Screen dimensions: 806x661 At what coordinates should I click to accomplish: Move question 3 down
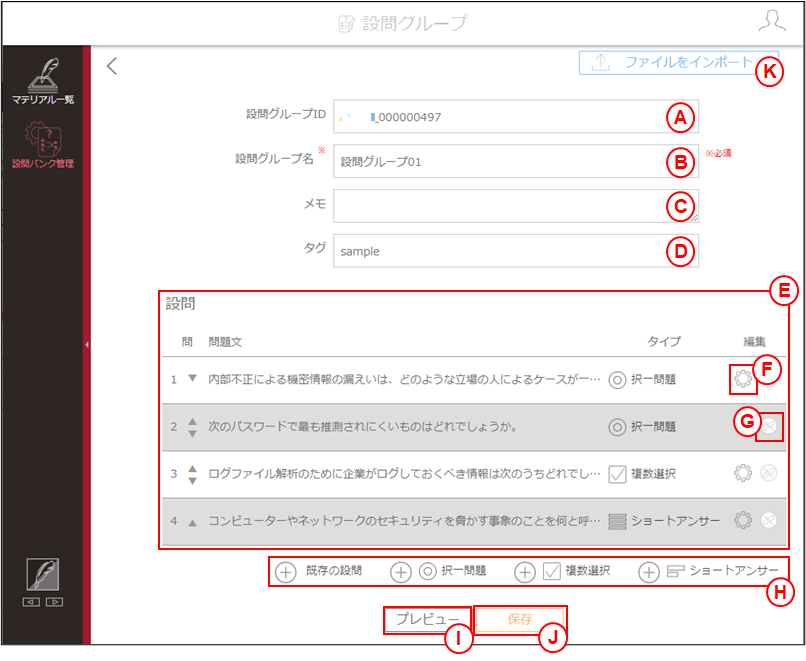tap(193, 482)
